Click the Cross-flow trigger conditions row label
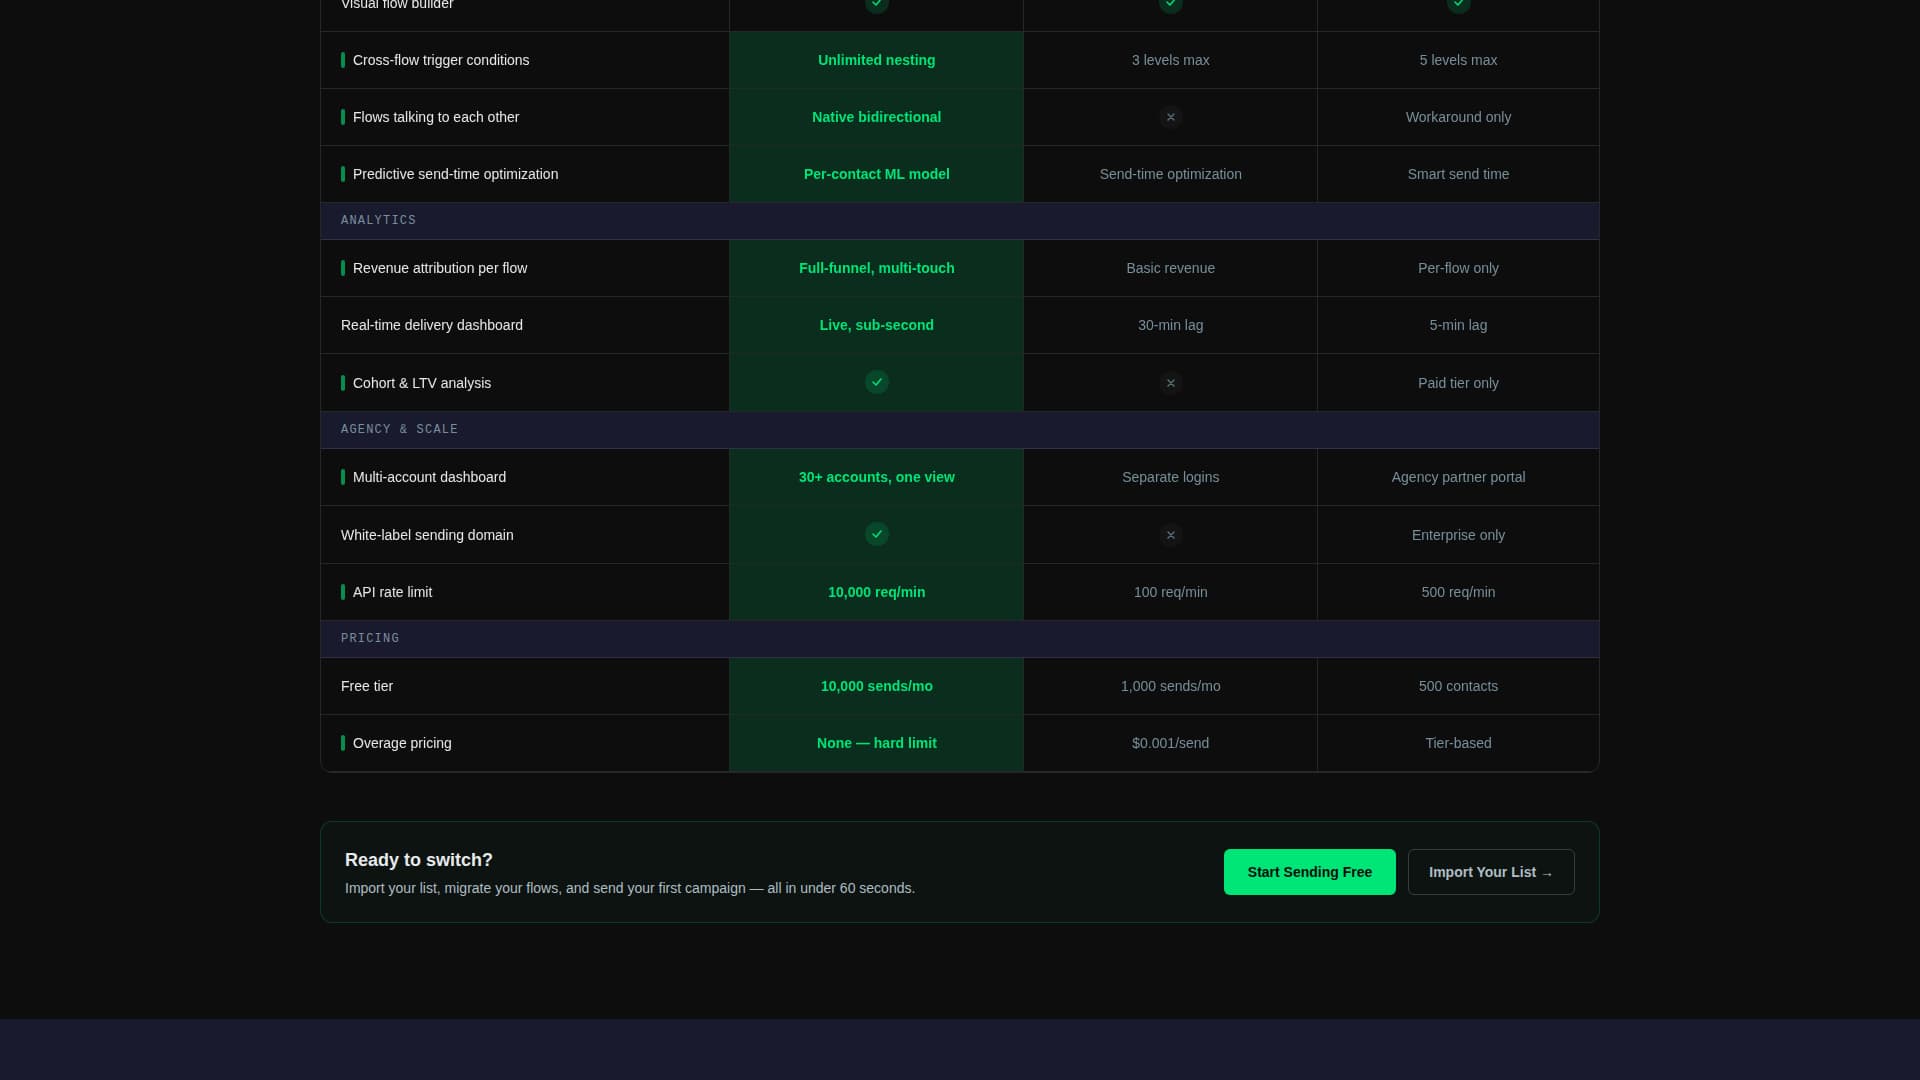The image size is (1920, 1080). (440, 60)
